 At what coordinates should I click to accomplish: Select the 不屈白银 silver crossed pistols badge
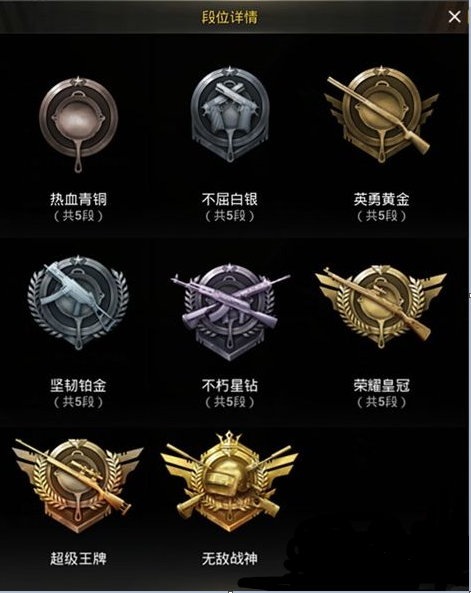click(230, 115)
